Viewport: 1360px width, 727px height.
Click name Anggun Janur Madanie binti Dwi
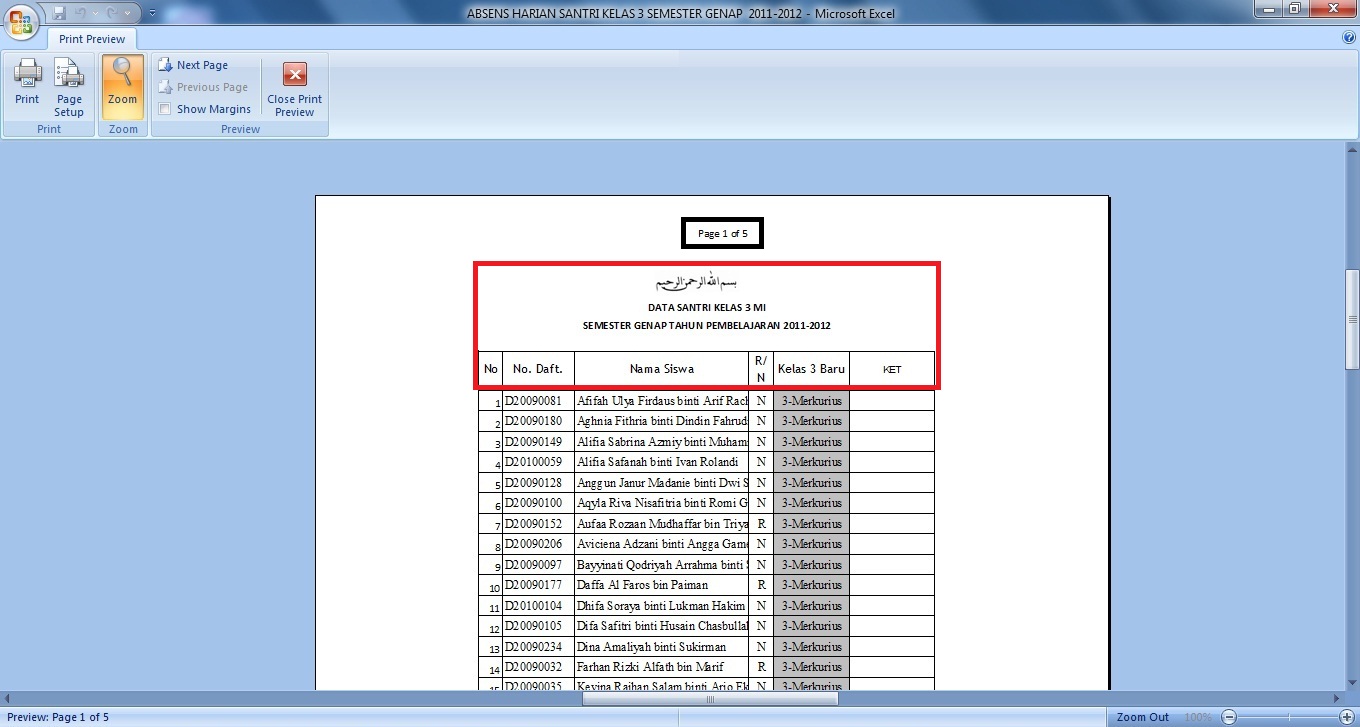pyautogui.click(x=662, y=483)
